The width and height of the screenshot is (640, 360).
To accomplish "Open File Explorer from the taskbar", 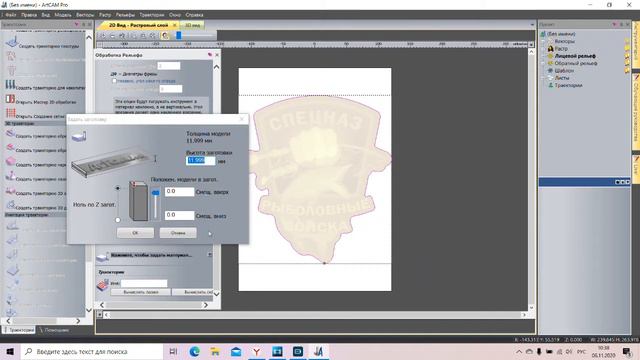I will pyautogui.click(x=215, y=351).
